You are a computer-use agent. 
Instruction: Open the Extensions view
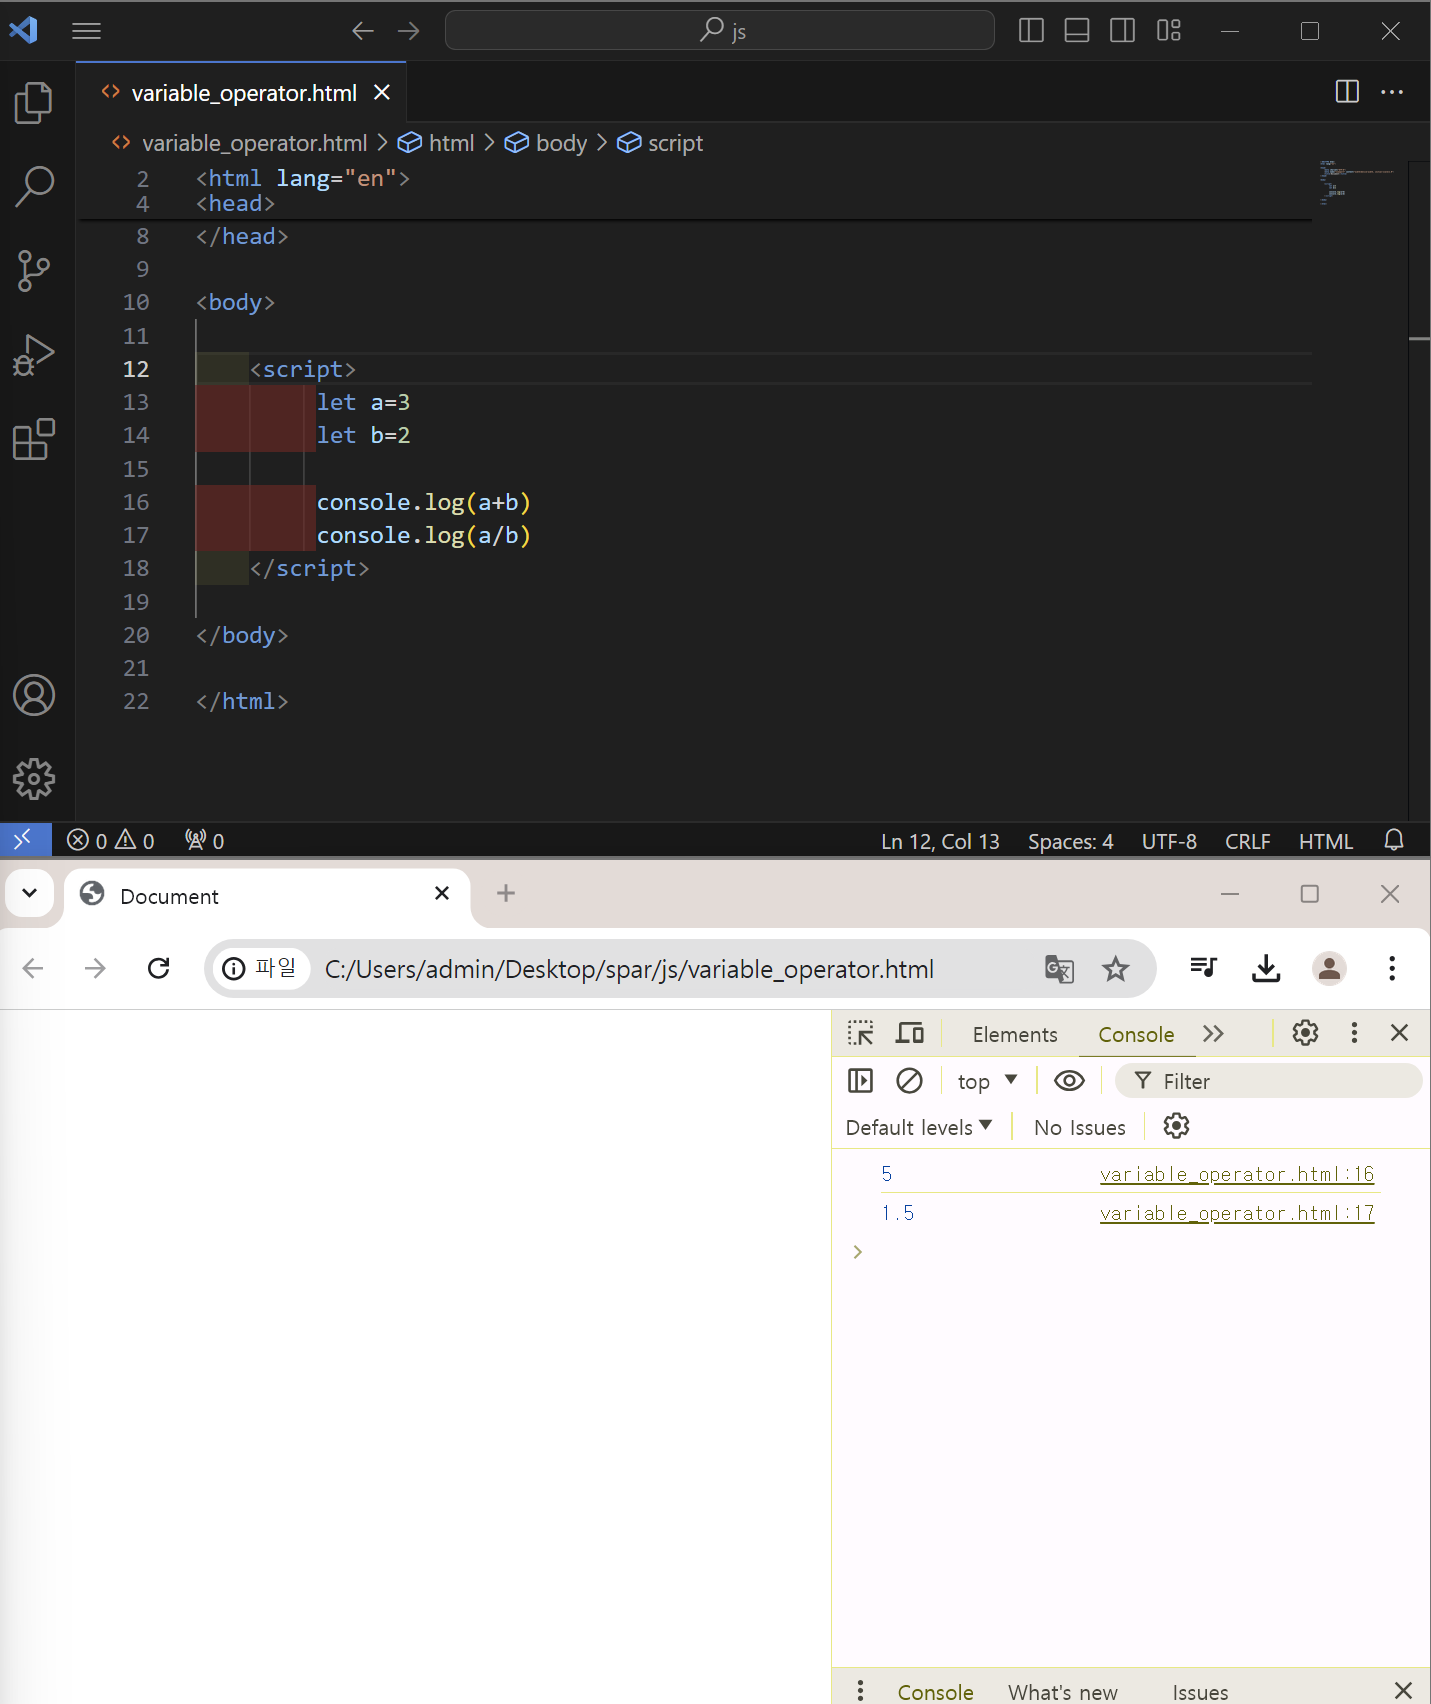pos(34,439)
